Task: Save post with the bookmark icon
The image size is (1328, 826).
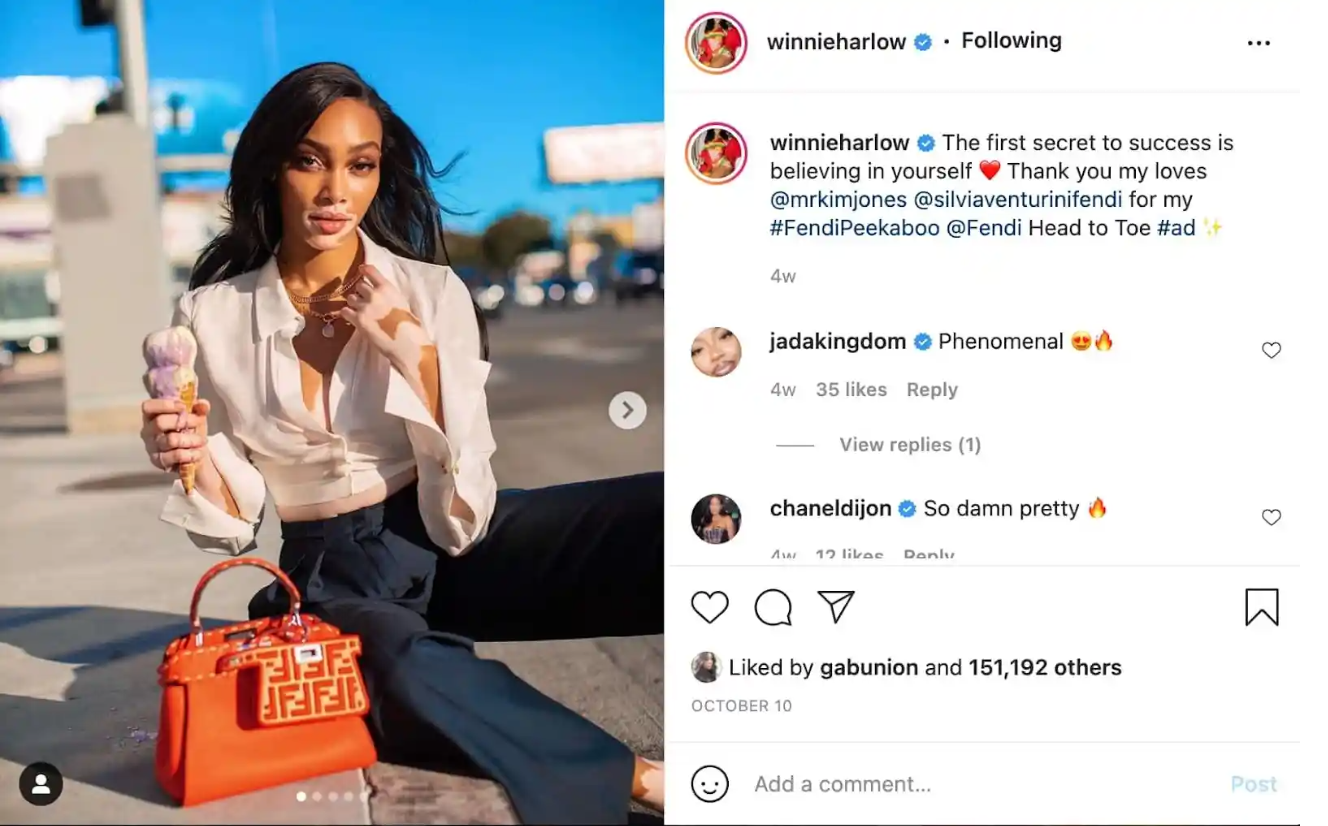Action: click(x=1262, y=607)
